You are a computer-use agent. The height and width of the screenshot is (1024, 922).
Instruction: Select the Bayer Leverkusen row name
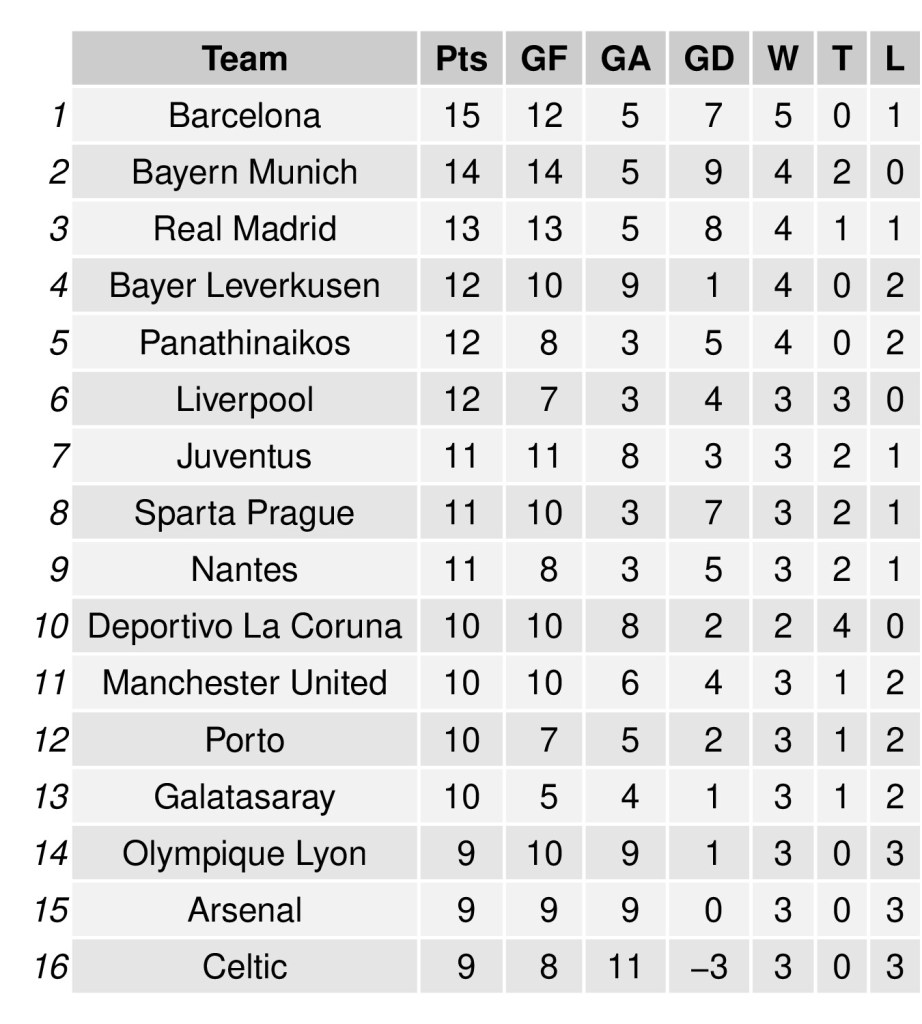click(x=245, y=286)
